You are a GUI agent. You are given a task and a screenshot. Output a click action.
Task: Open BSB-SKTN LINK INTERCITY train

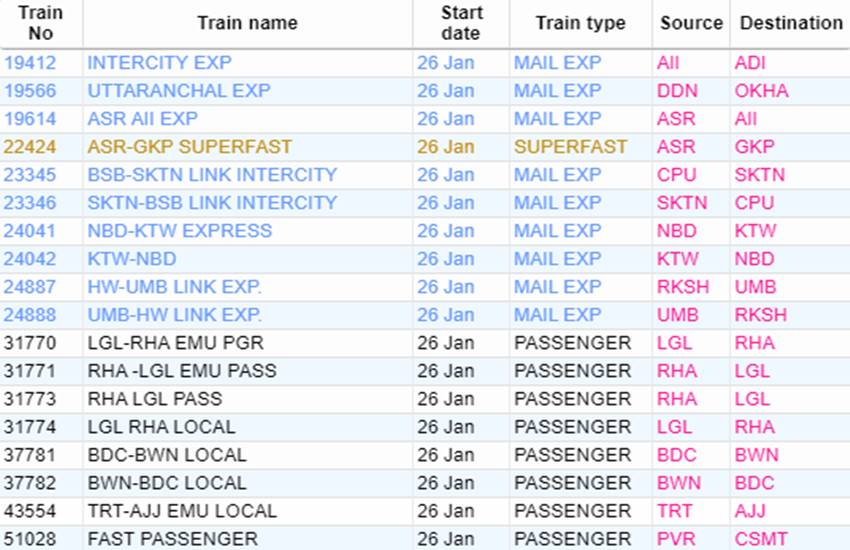pos(212,175)
